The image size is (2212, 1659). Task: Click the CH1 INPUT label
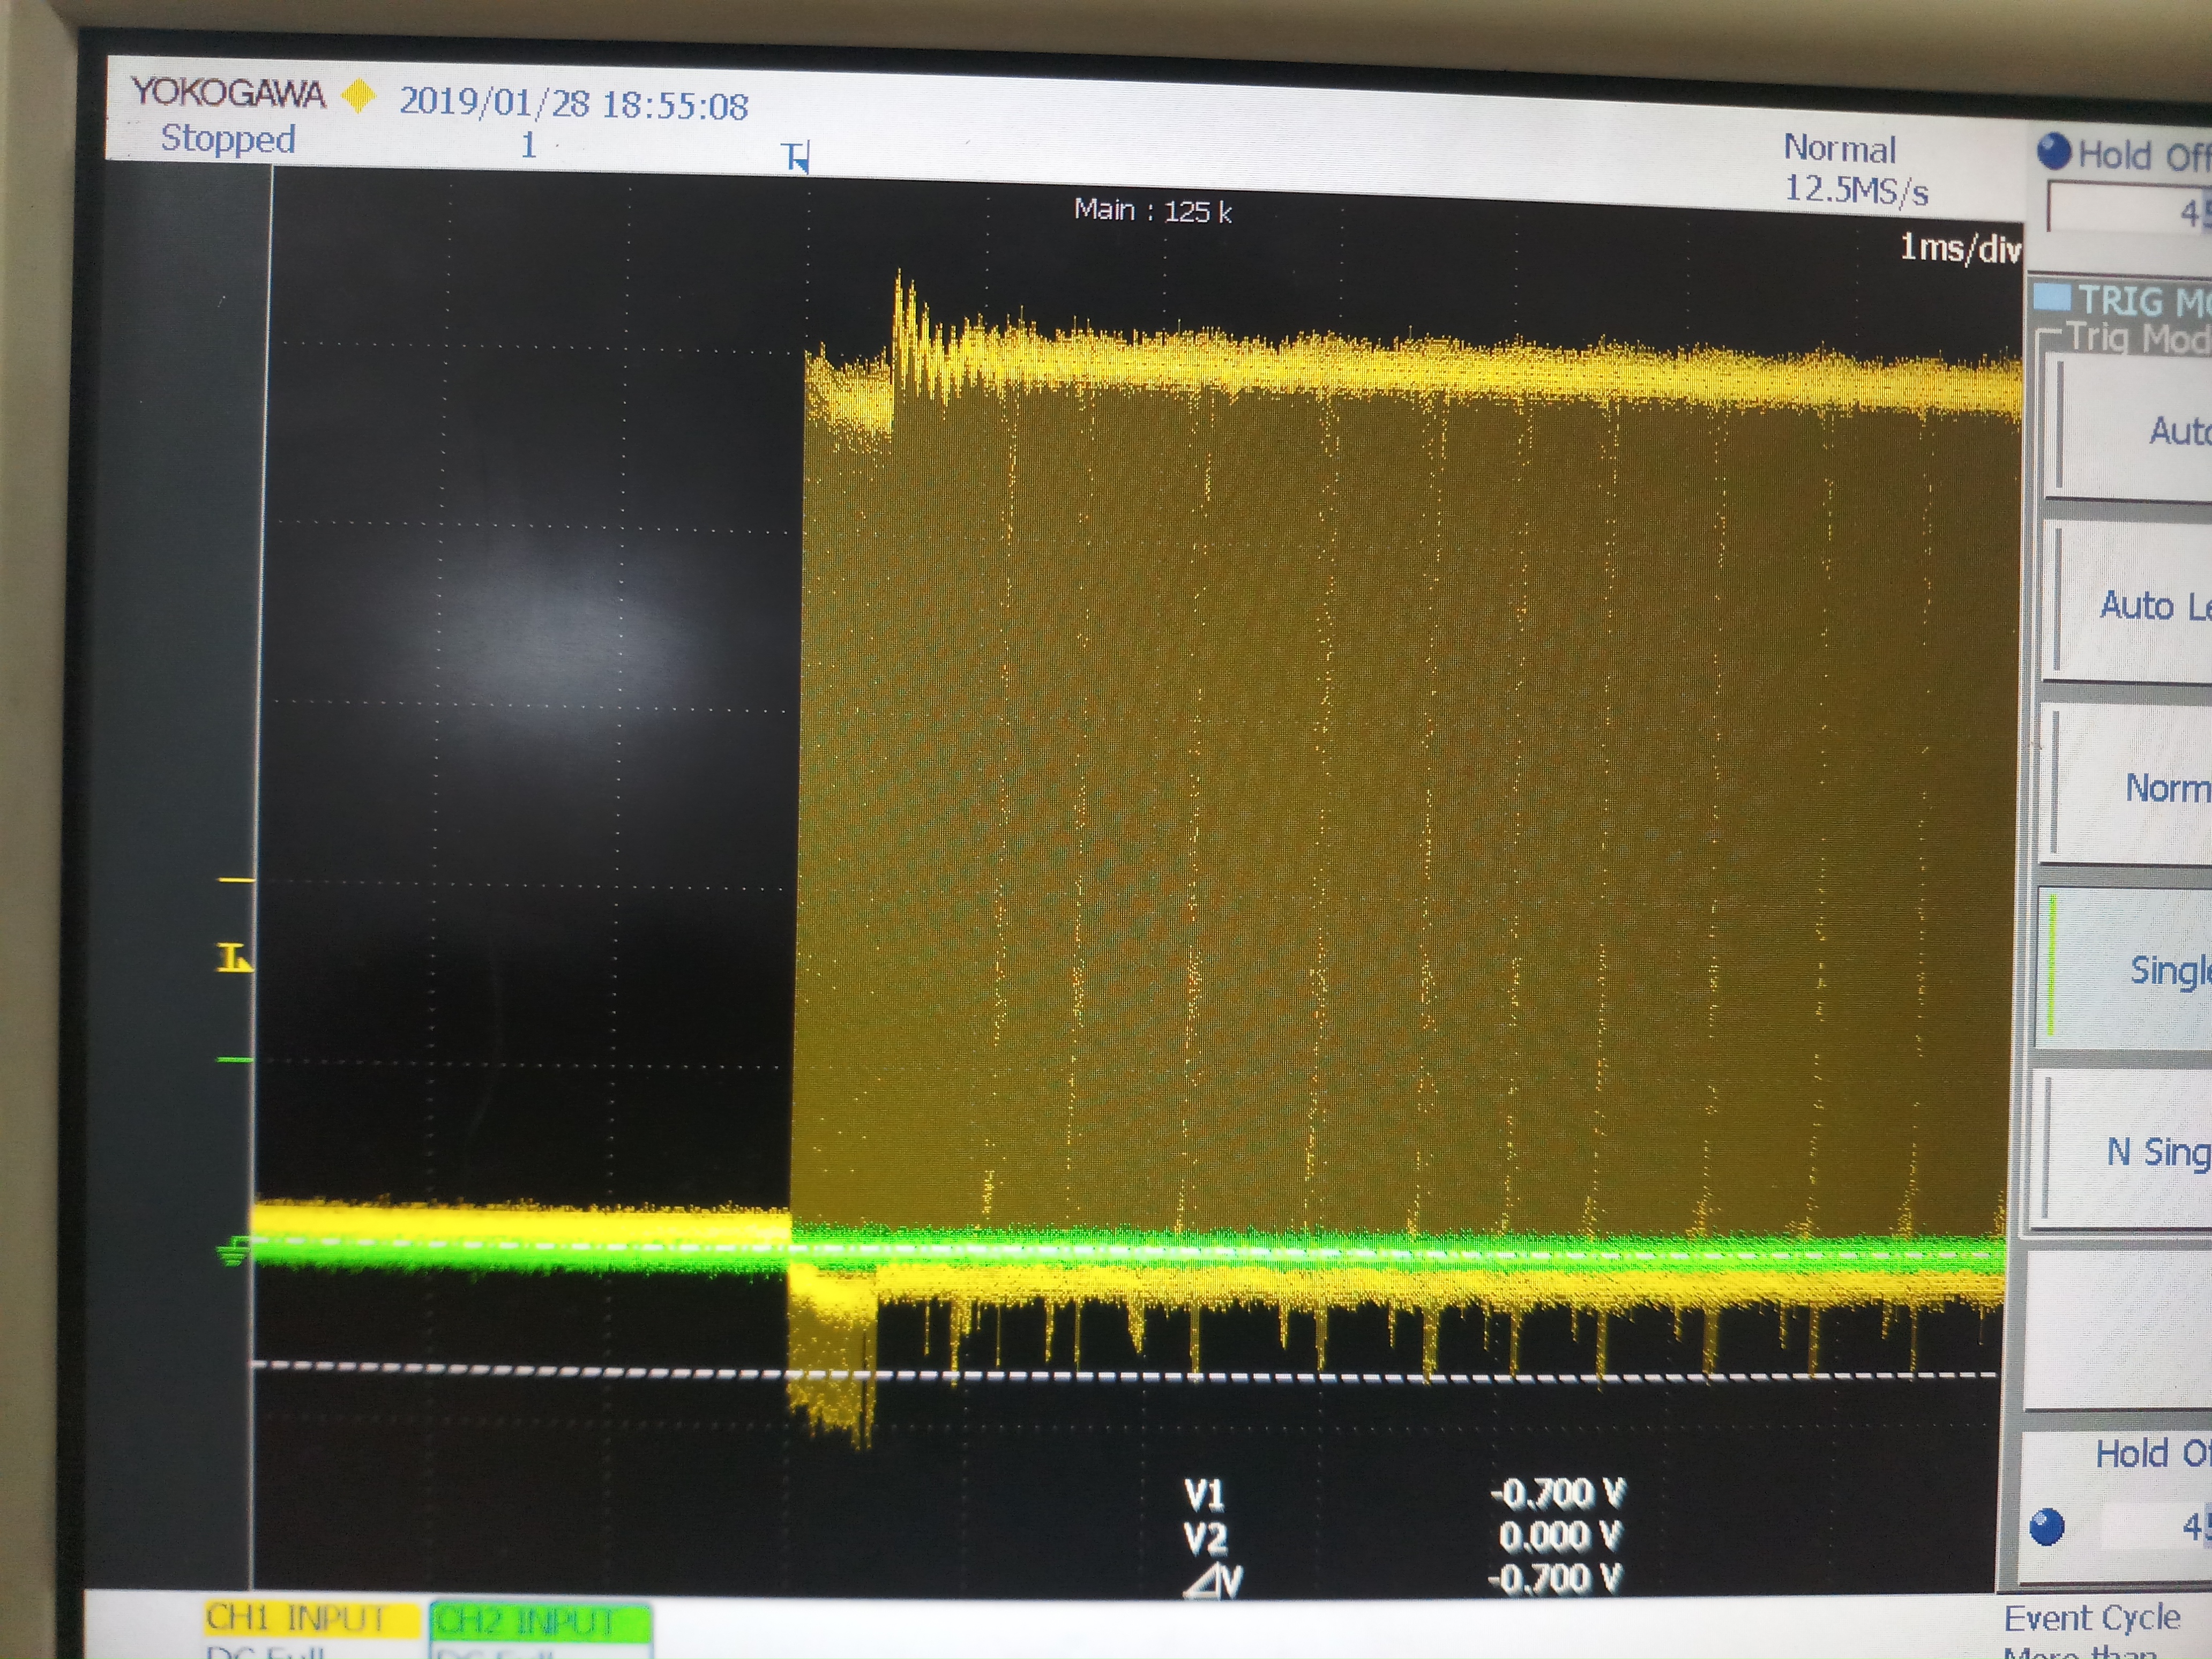[x=311, y=1619]
